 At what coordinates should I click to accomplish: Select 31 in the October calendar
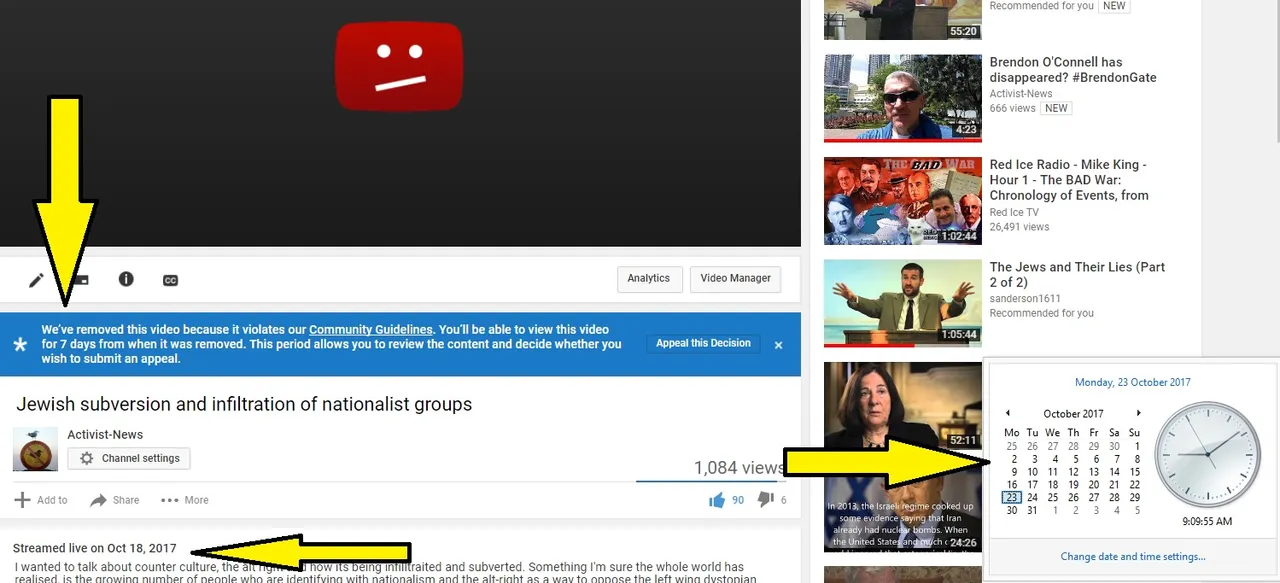[x=1032, y=510]
